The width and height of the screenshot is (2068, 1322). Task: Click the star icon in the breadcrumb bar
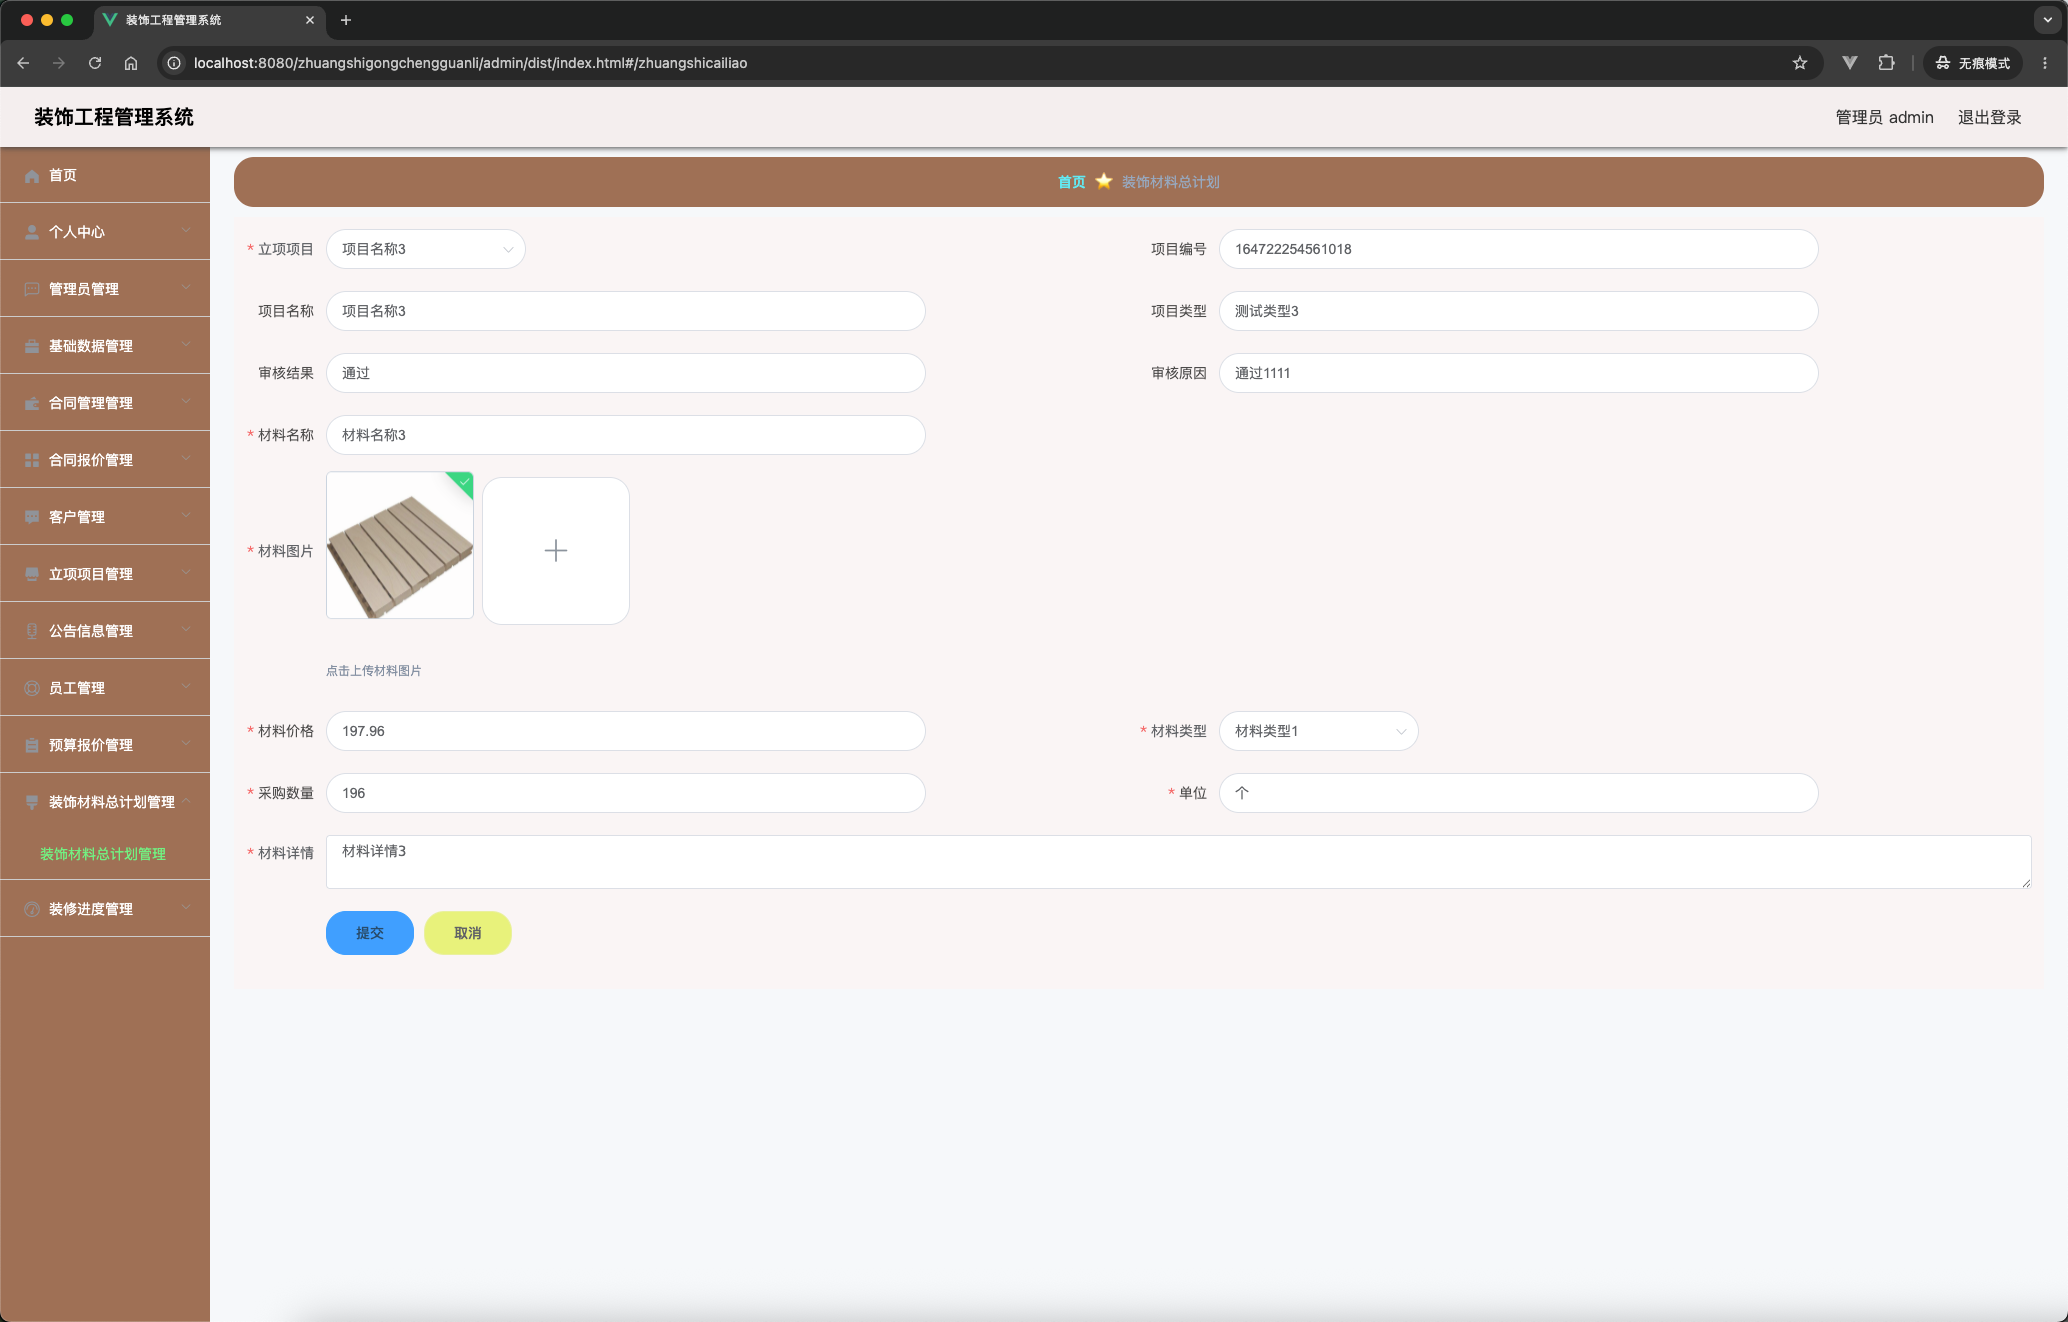pos(1104,181)
